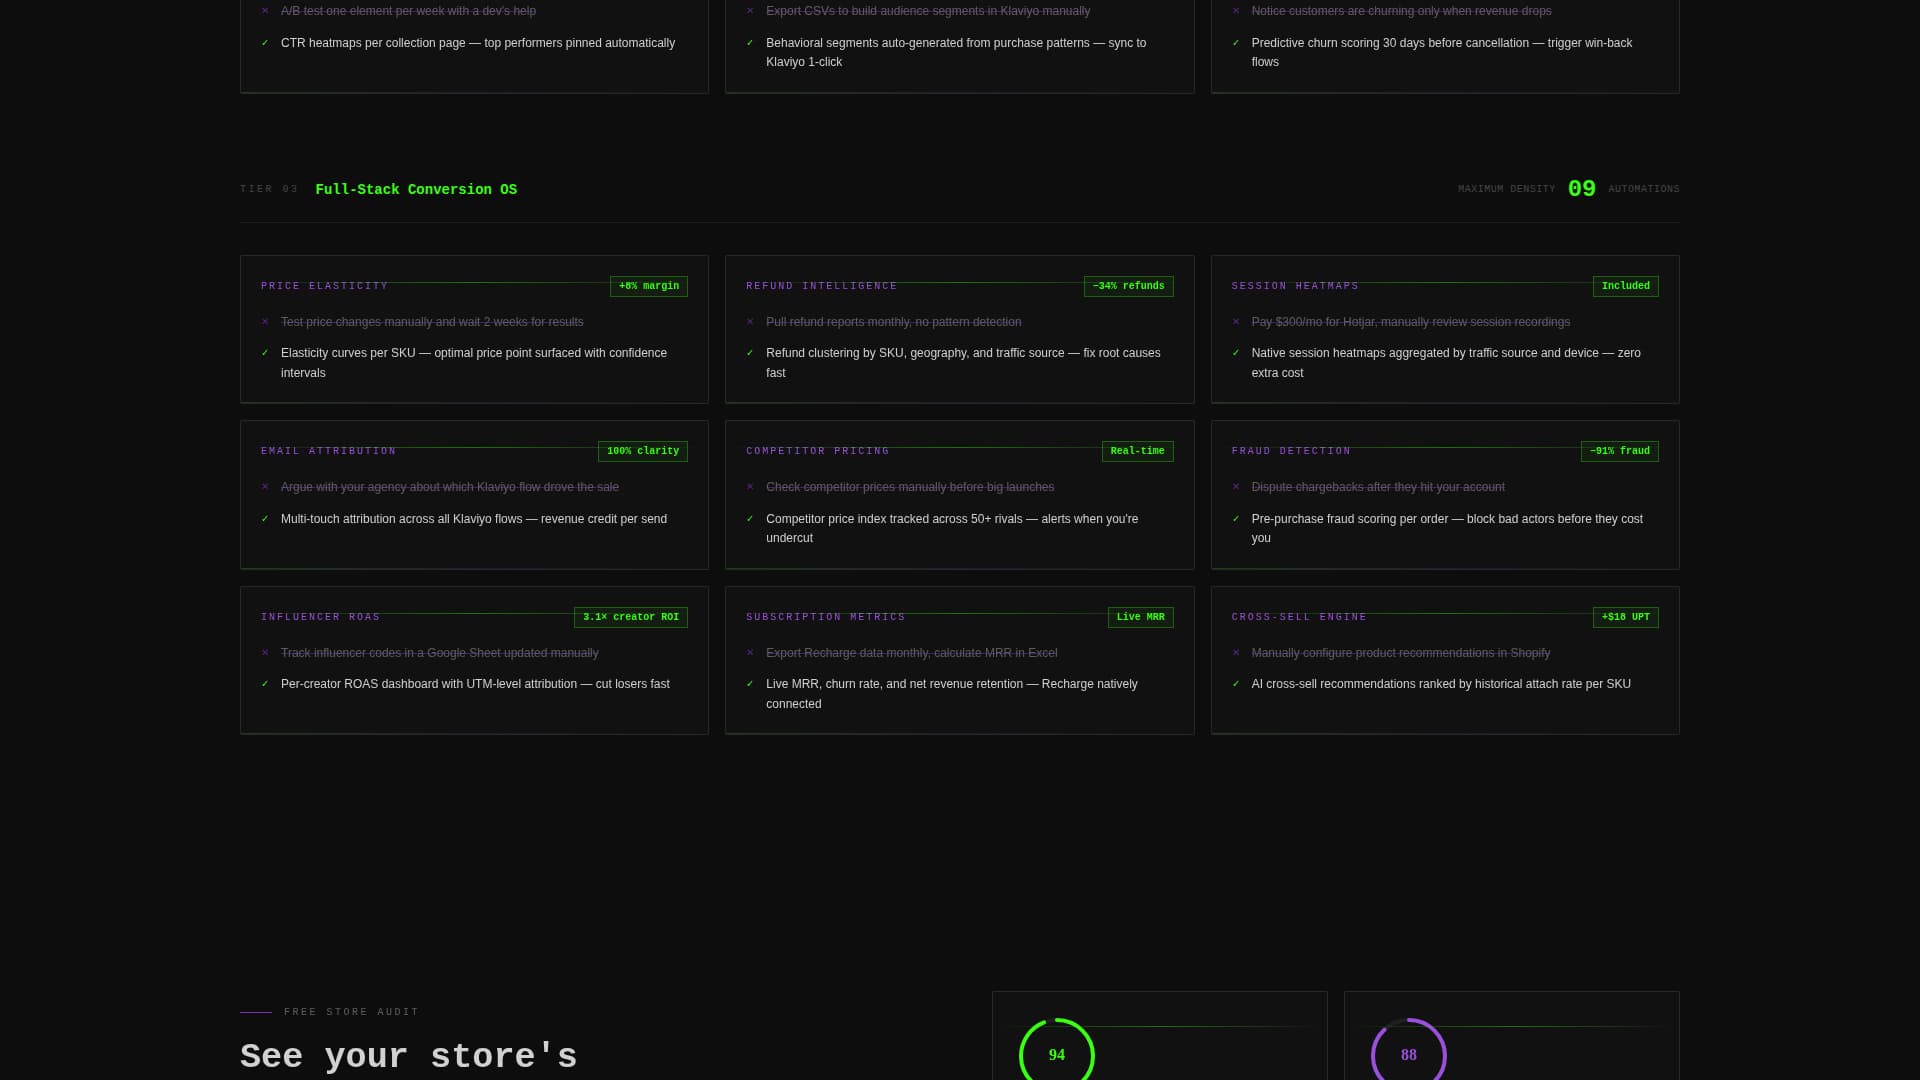The image size is (1920, 1080).
Task: Click 'Competitor price index tracked across 50+ rivals' text
Action: (x=952, y=528)
